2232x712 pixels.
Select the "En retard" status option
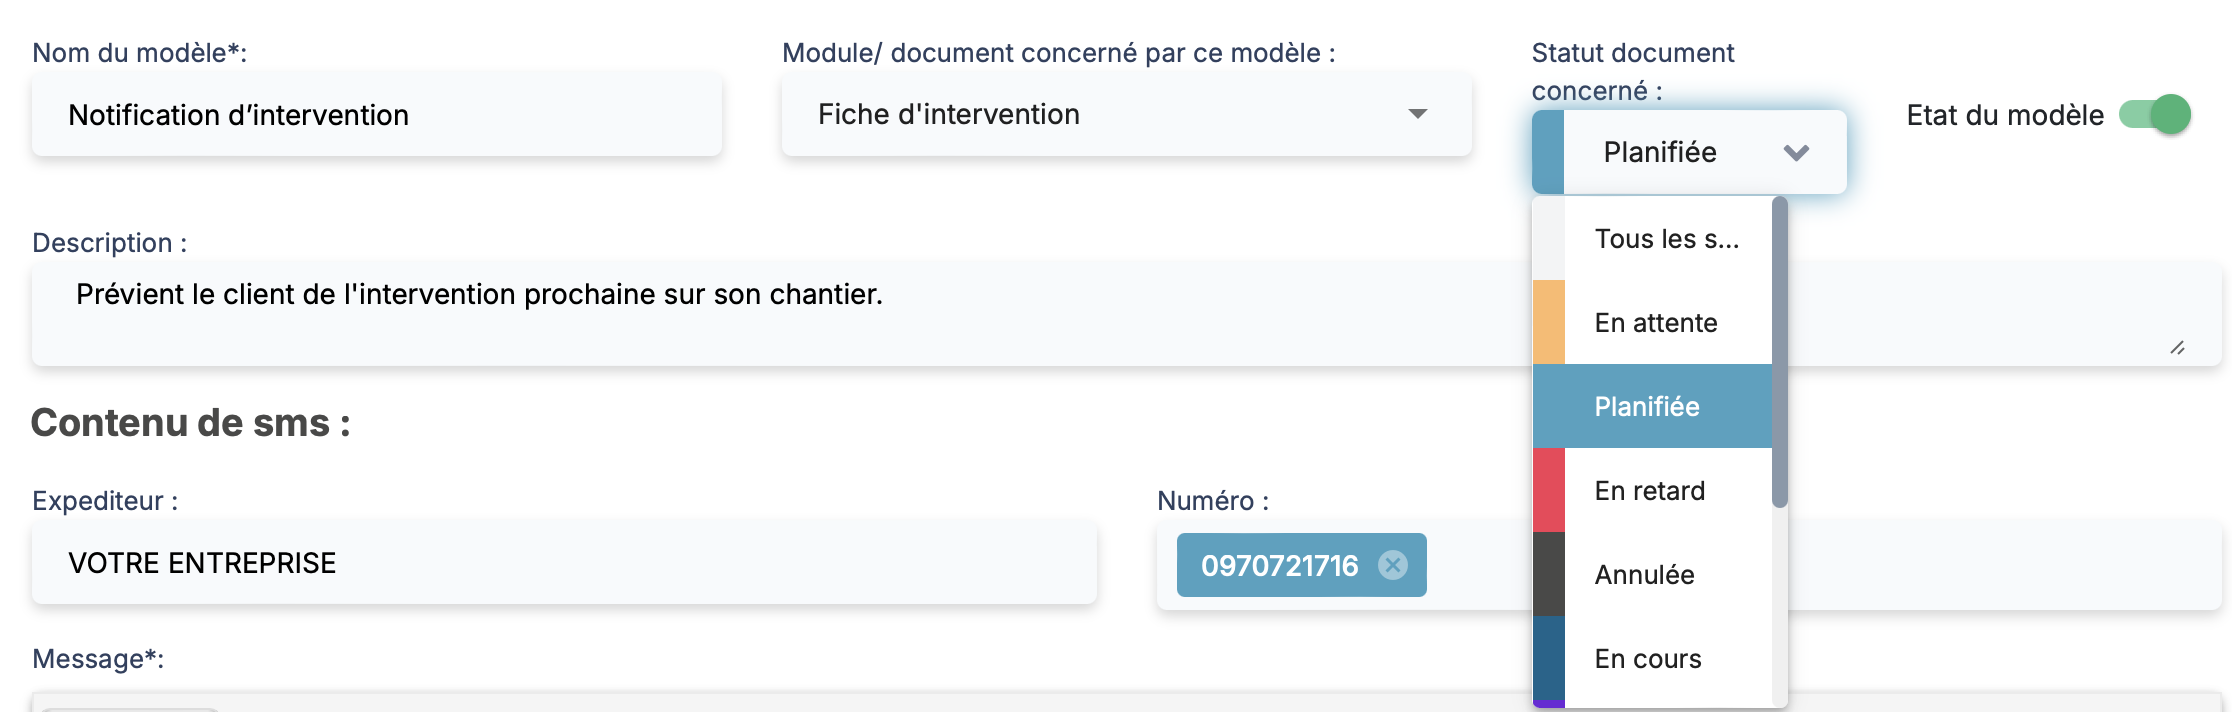point(1650,491)
